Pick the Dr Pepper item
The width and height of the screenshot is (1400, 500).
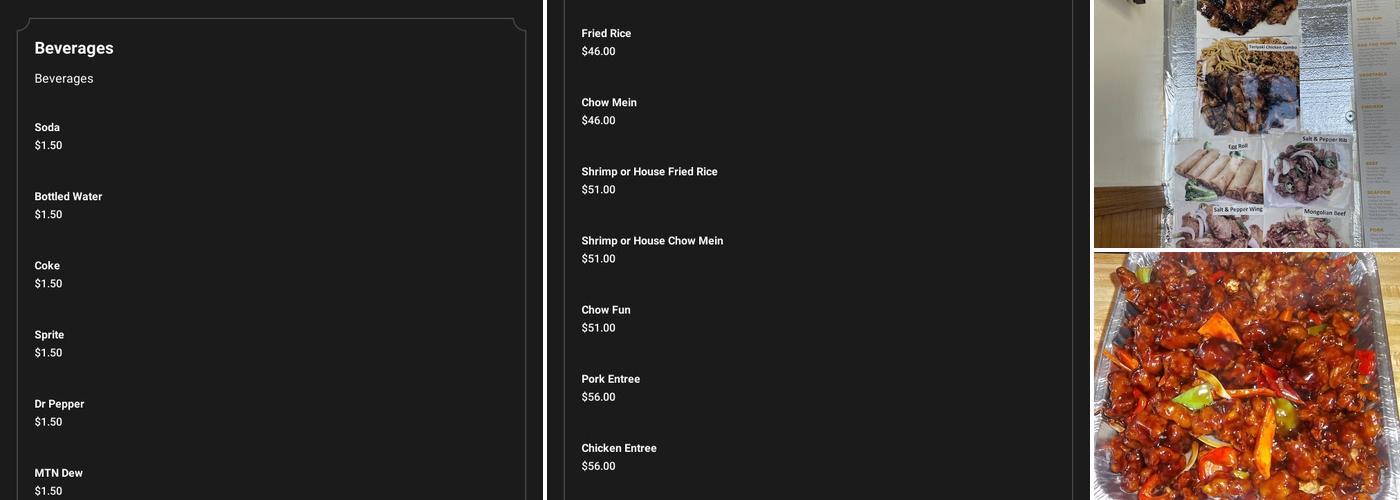click(59, 404)
